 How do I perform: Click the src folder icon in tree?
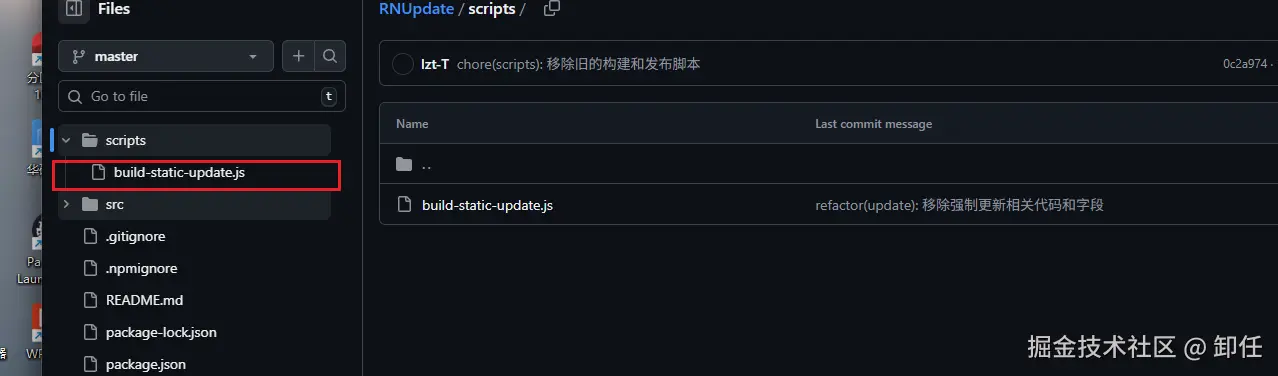click(89, 204)
